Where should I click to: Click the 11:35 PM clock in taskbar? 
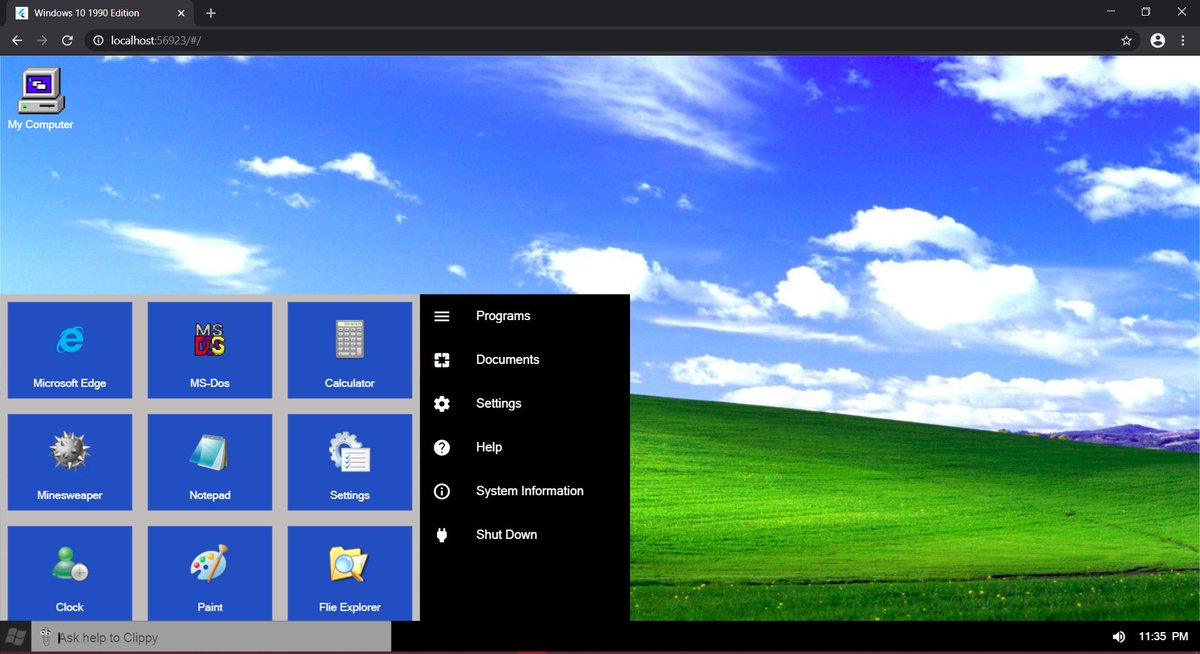(1162, 637)
